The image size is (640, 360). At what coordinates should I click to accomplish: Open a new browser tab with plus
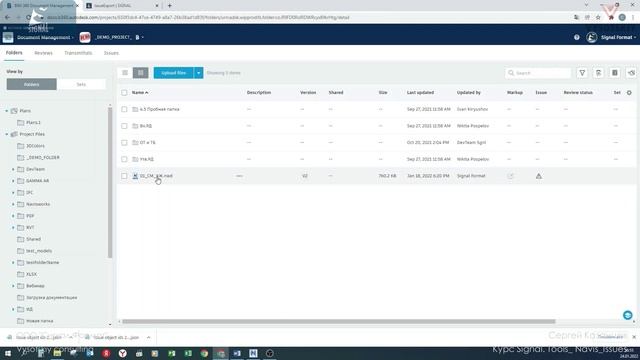click(169, 6)
